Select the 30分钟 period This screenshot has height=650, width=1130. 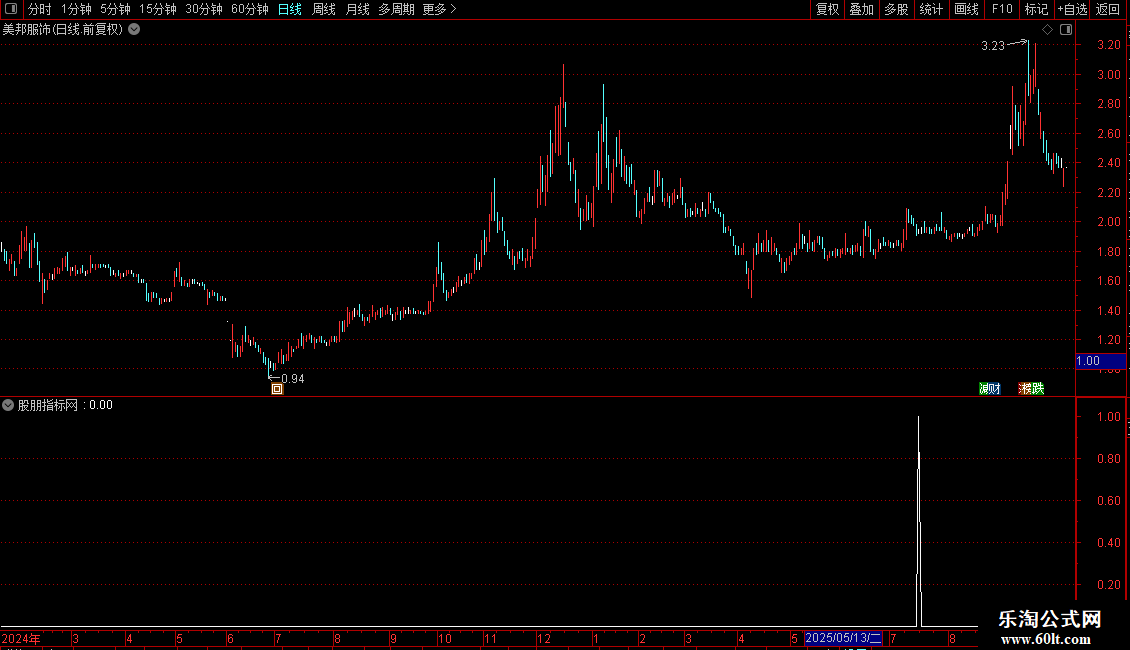point(203,9)
